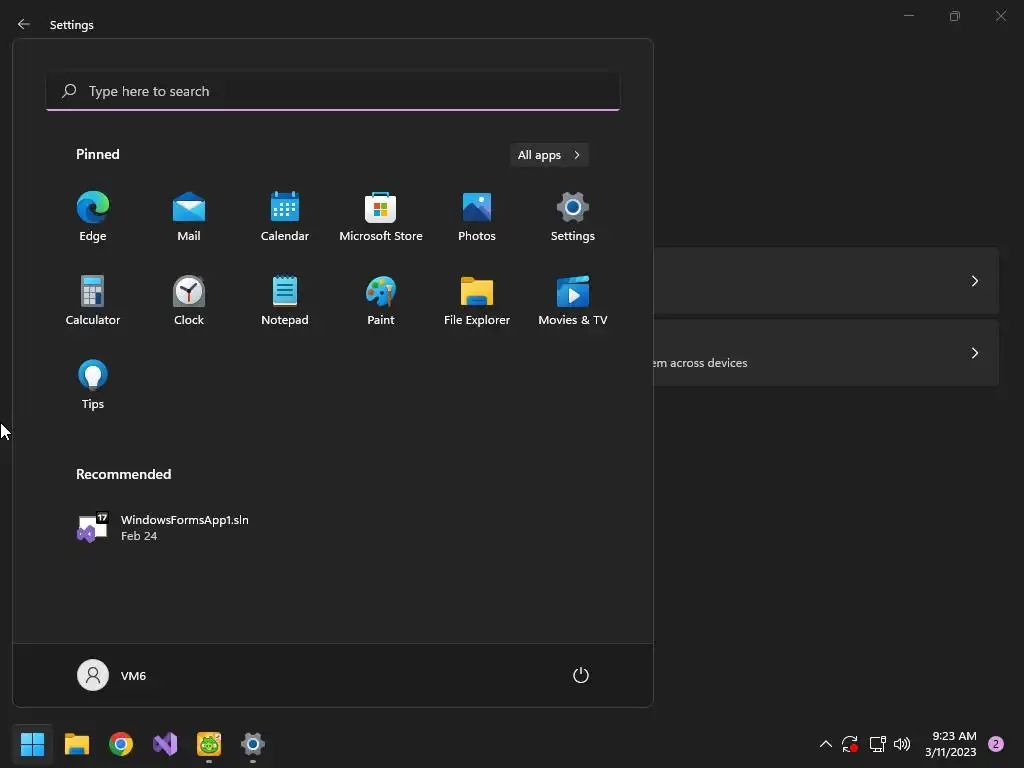Select the Recommended section heading
This screenshot has width=1024, height=768.
123,474
